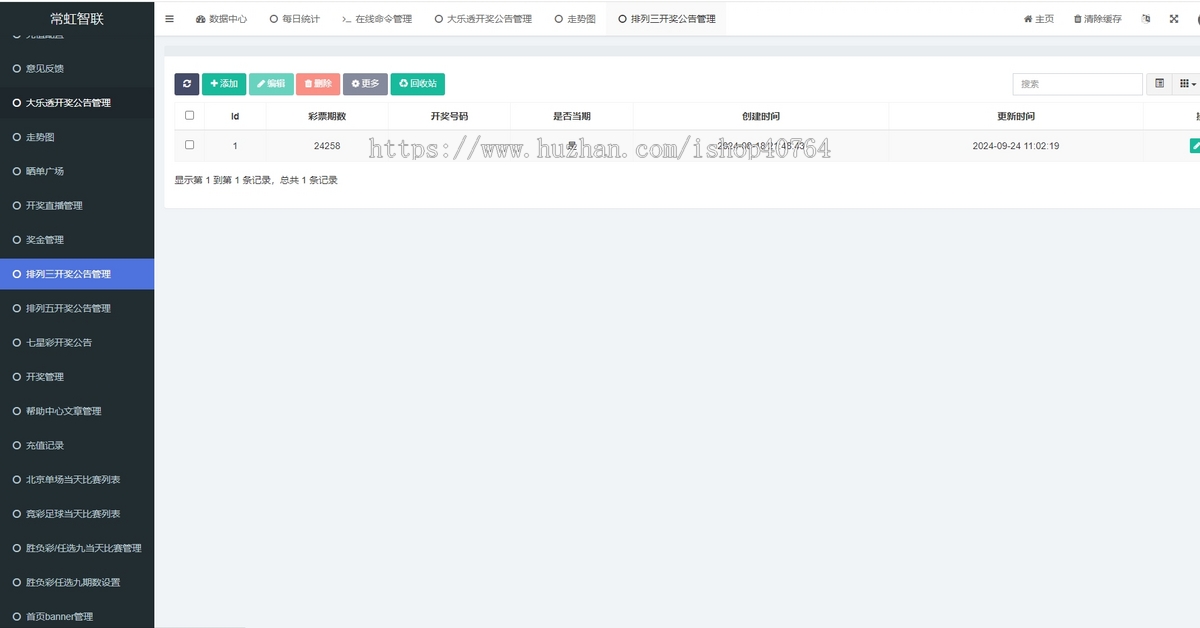Image resolution: width=1200 pixels, height=628 pixels.
Task: Open 胜负彩/任选九当天比赛管理 in the sidebar
Action: click(x=77, y=548)
